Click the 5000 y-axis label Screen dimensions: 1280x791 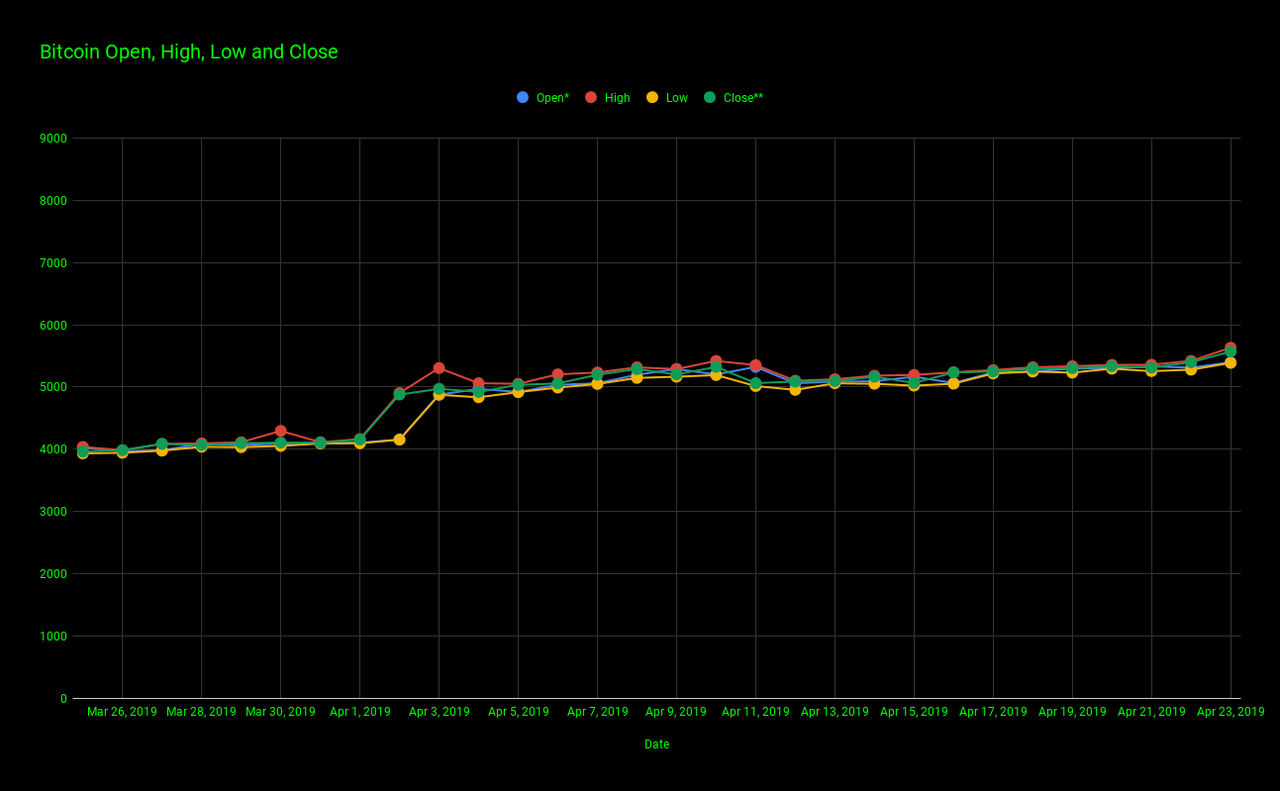coord(54,387)
